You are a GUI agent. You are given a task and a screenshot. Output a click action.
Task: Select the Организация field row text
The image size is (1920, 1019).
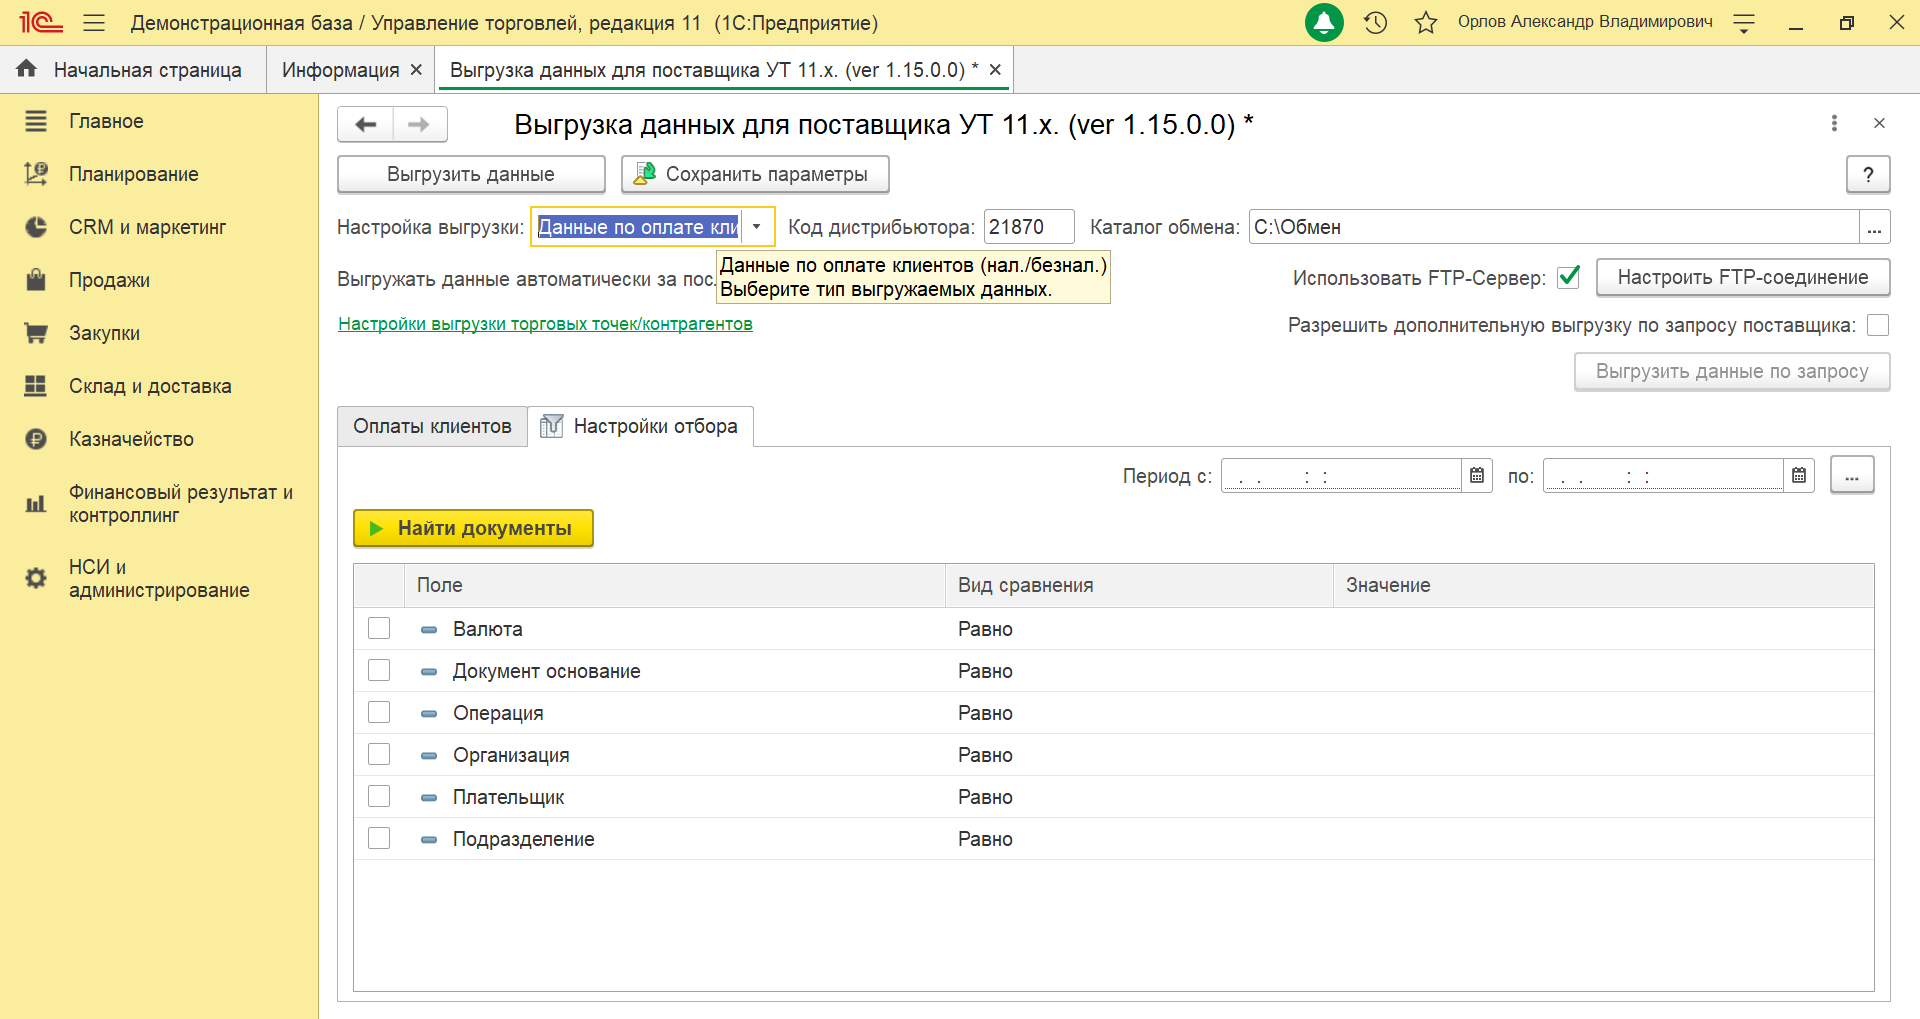(x=511, y=755)
